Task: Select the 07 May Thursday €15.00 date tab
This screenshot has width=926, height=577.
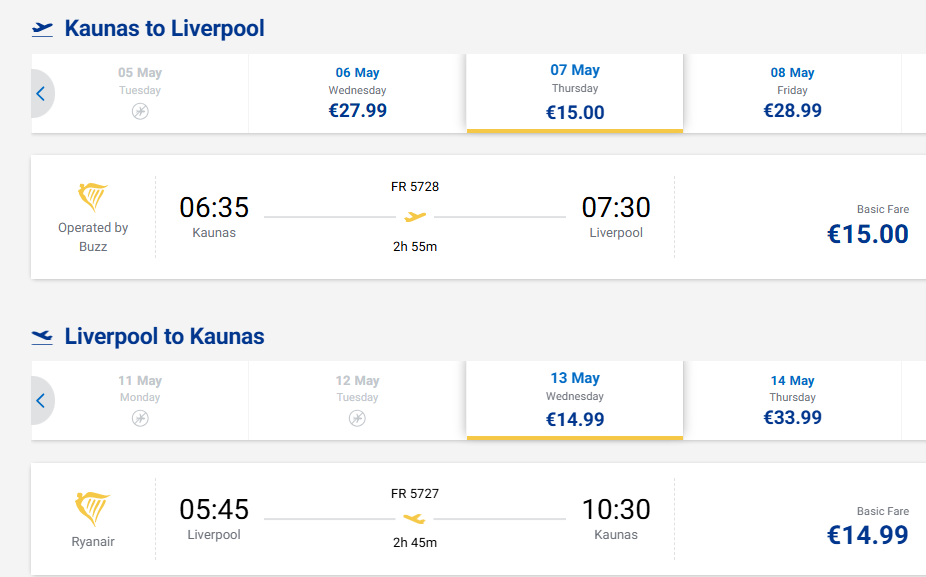Action: pyautogui.click(x=575, y=93)
